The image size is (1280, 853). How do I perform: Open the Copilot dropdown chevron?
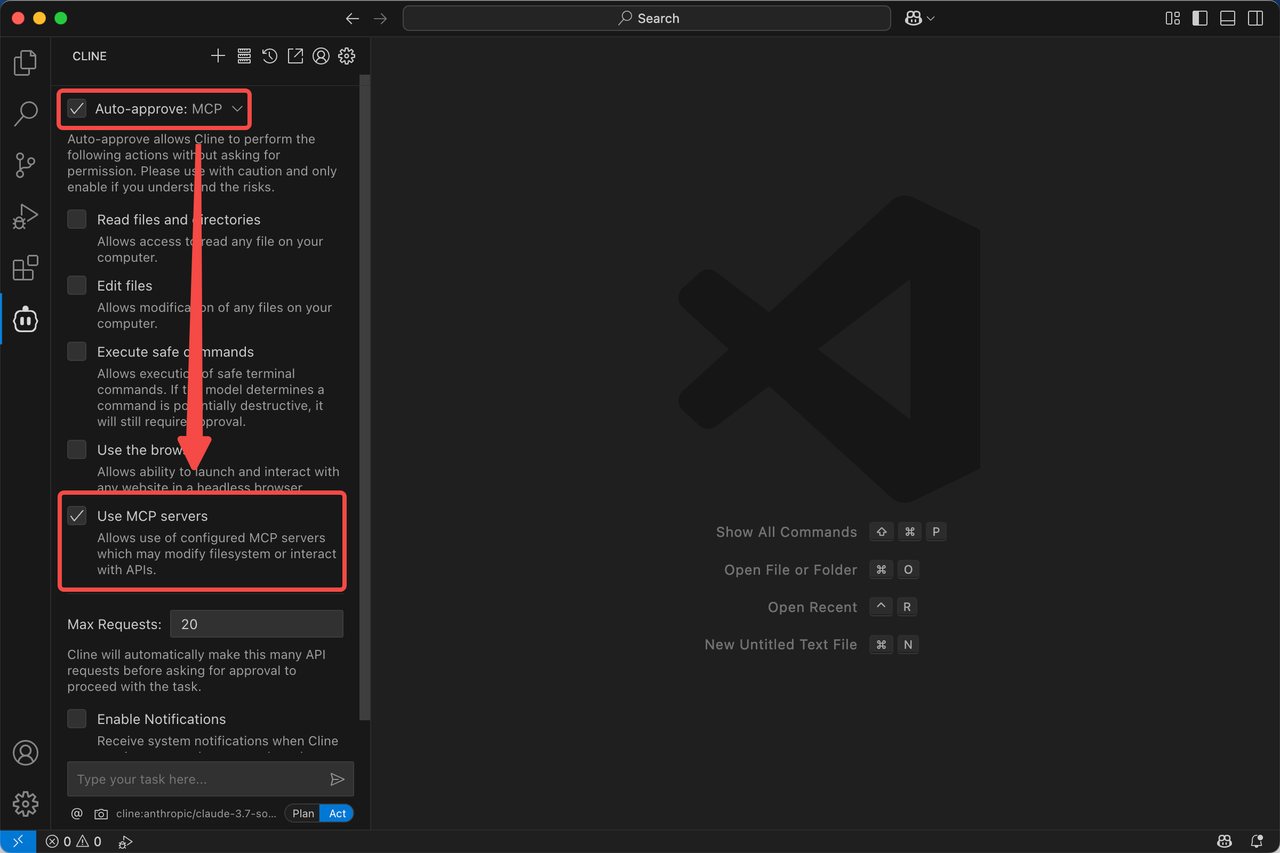click(931, 18)
